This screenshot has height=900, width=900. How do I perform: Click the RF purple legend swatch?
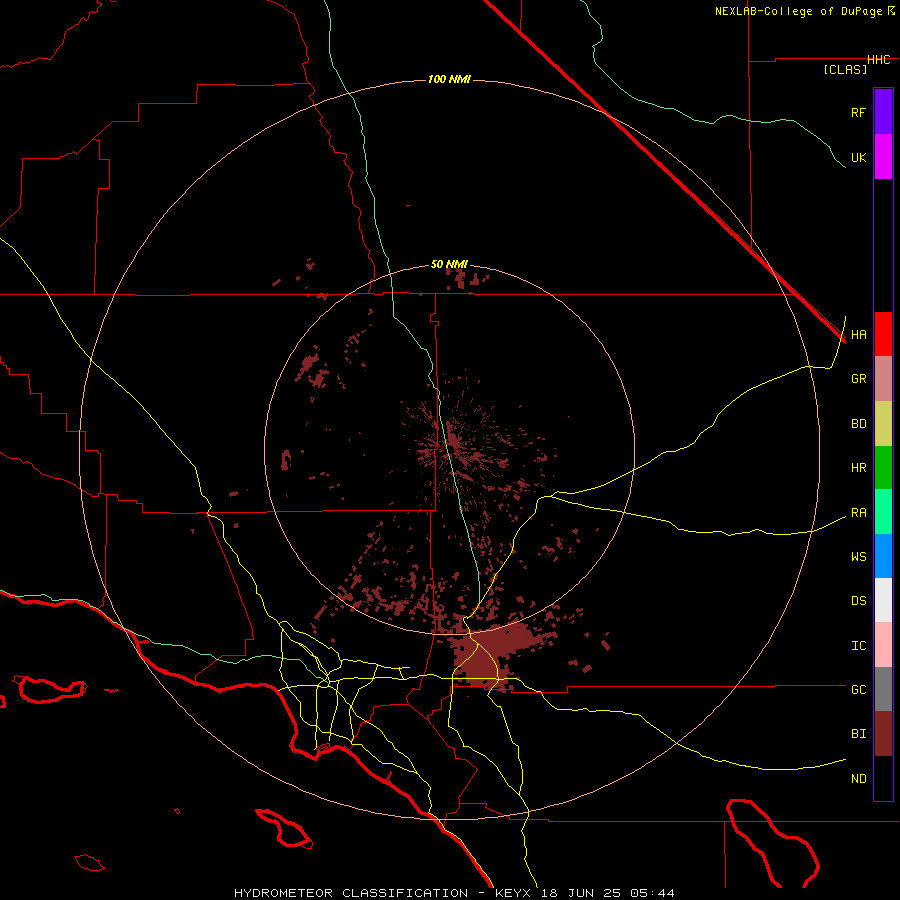(x=883, y=112)
